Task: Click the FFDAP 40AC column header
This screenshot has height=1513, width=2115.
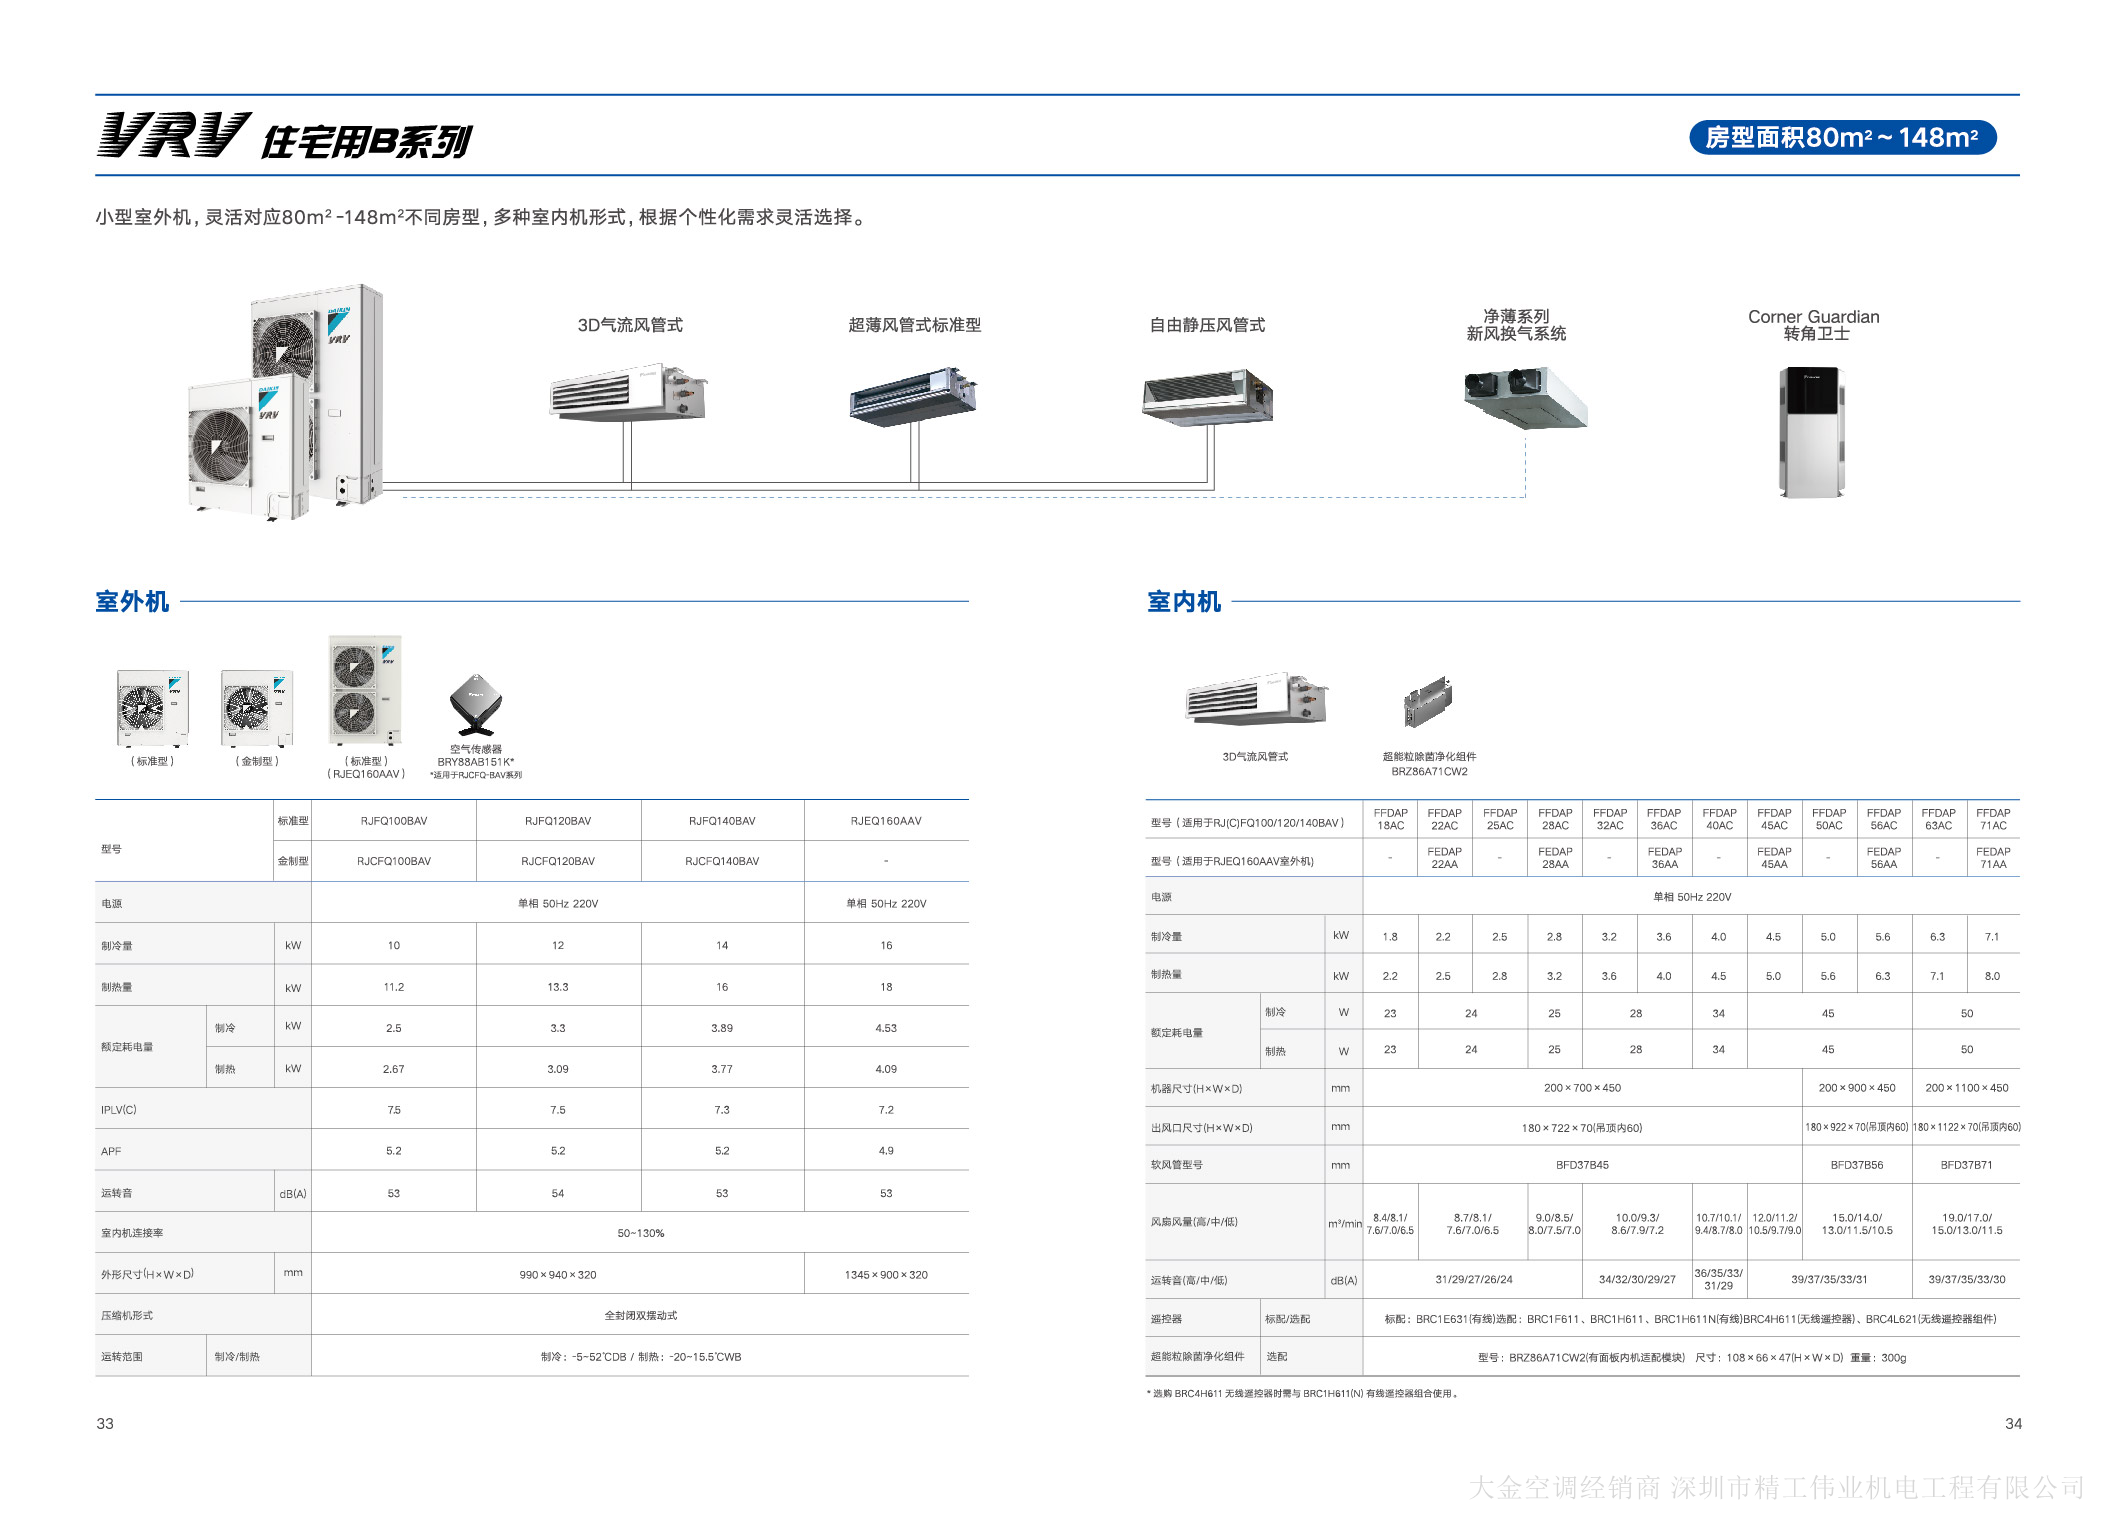Action: coord(1719,819)
